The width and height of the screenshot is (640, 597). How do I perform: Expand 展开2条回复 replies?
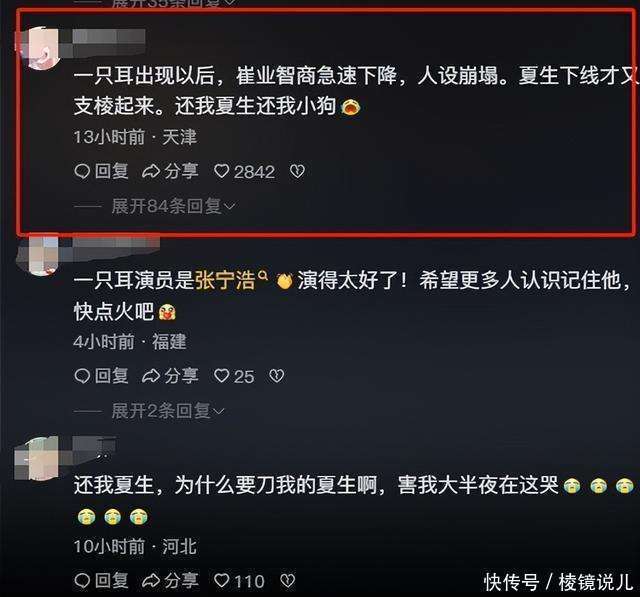(x=168, y=411)
